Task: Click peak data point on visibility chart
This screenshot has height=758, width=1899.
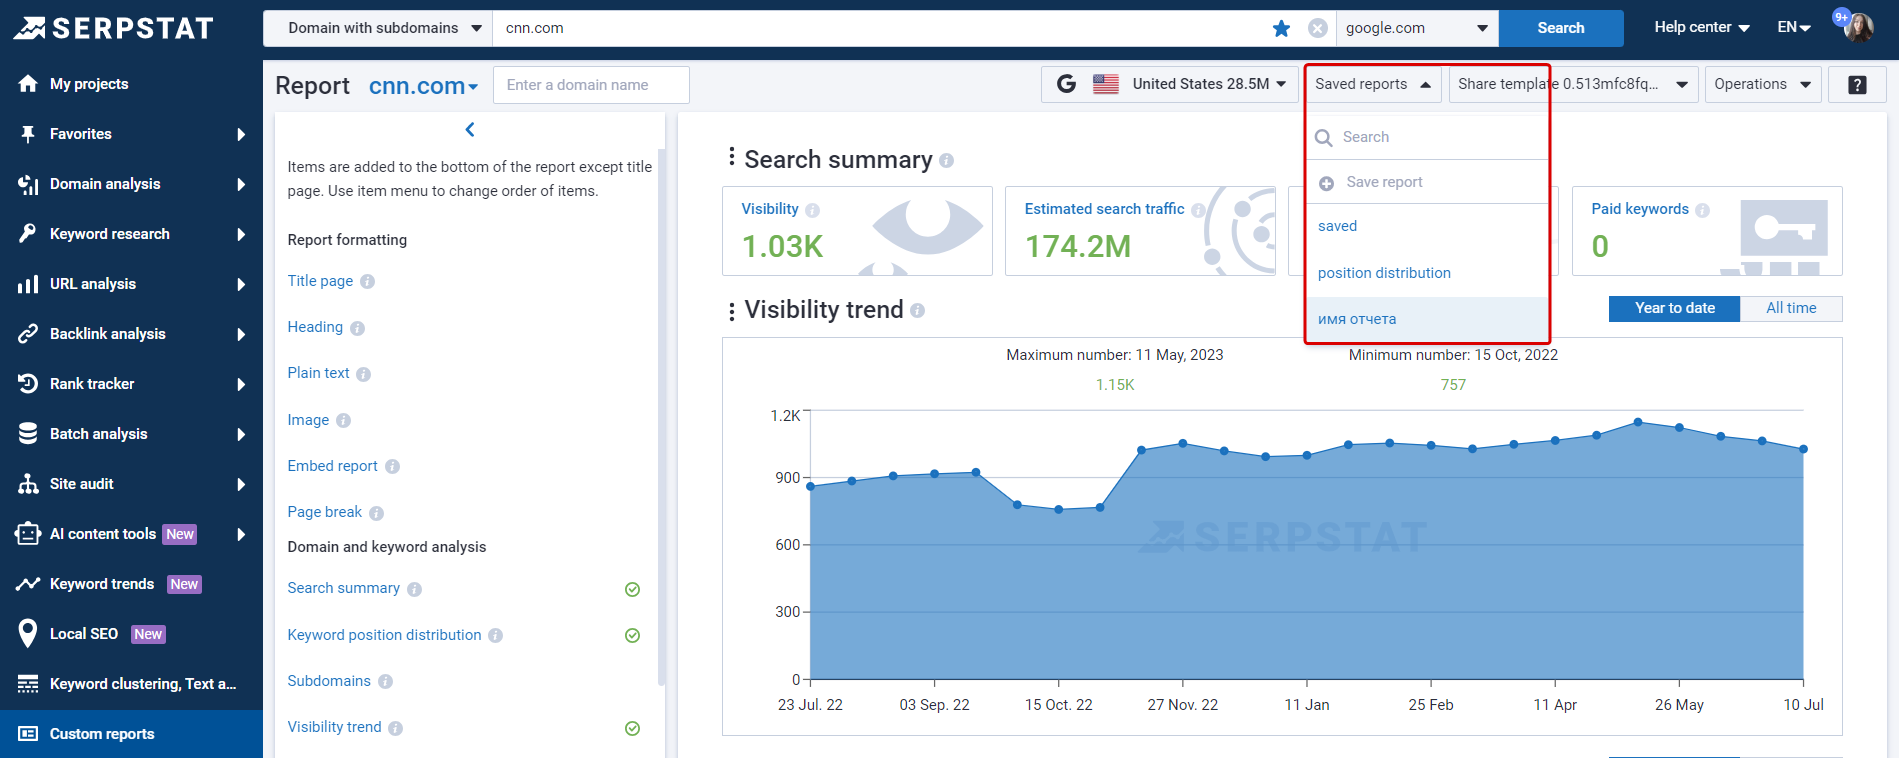Action: 1638,422
